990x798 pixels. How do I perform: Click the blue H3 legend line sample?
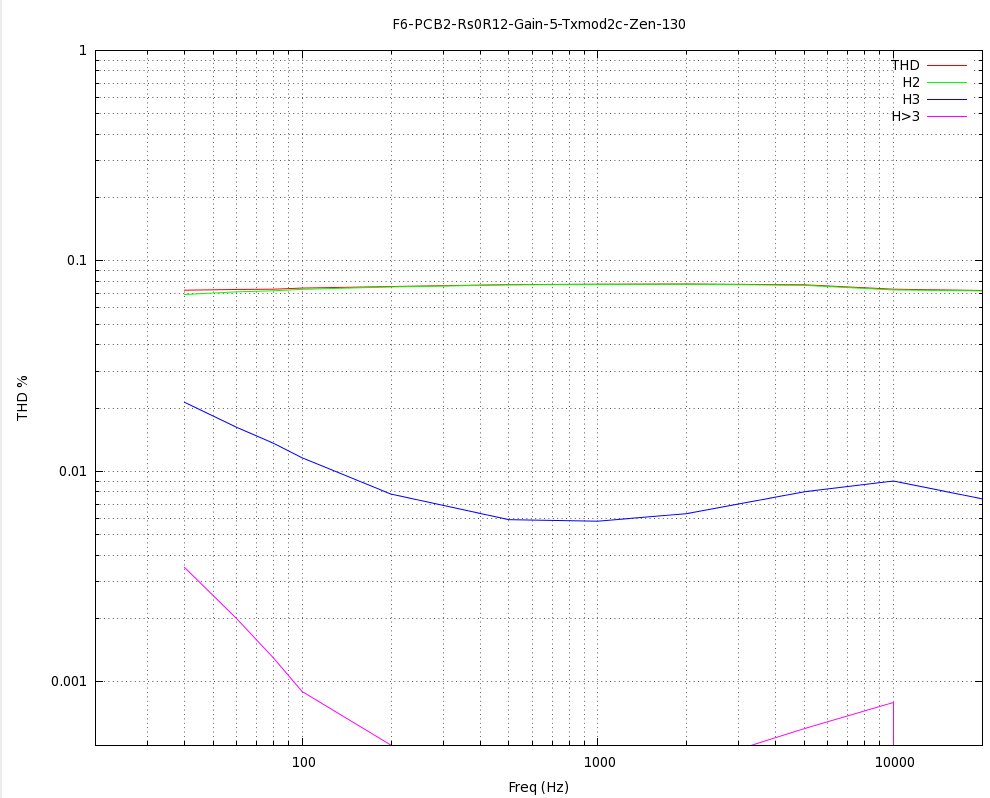946,100
